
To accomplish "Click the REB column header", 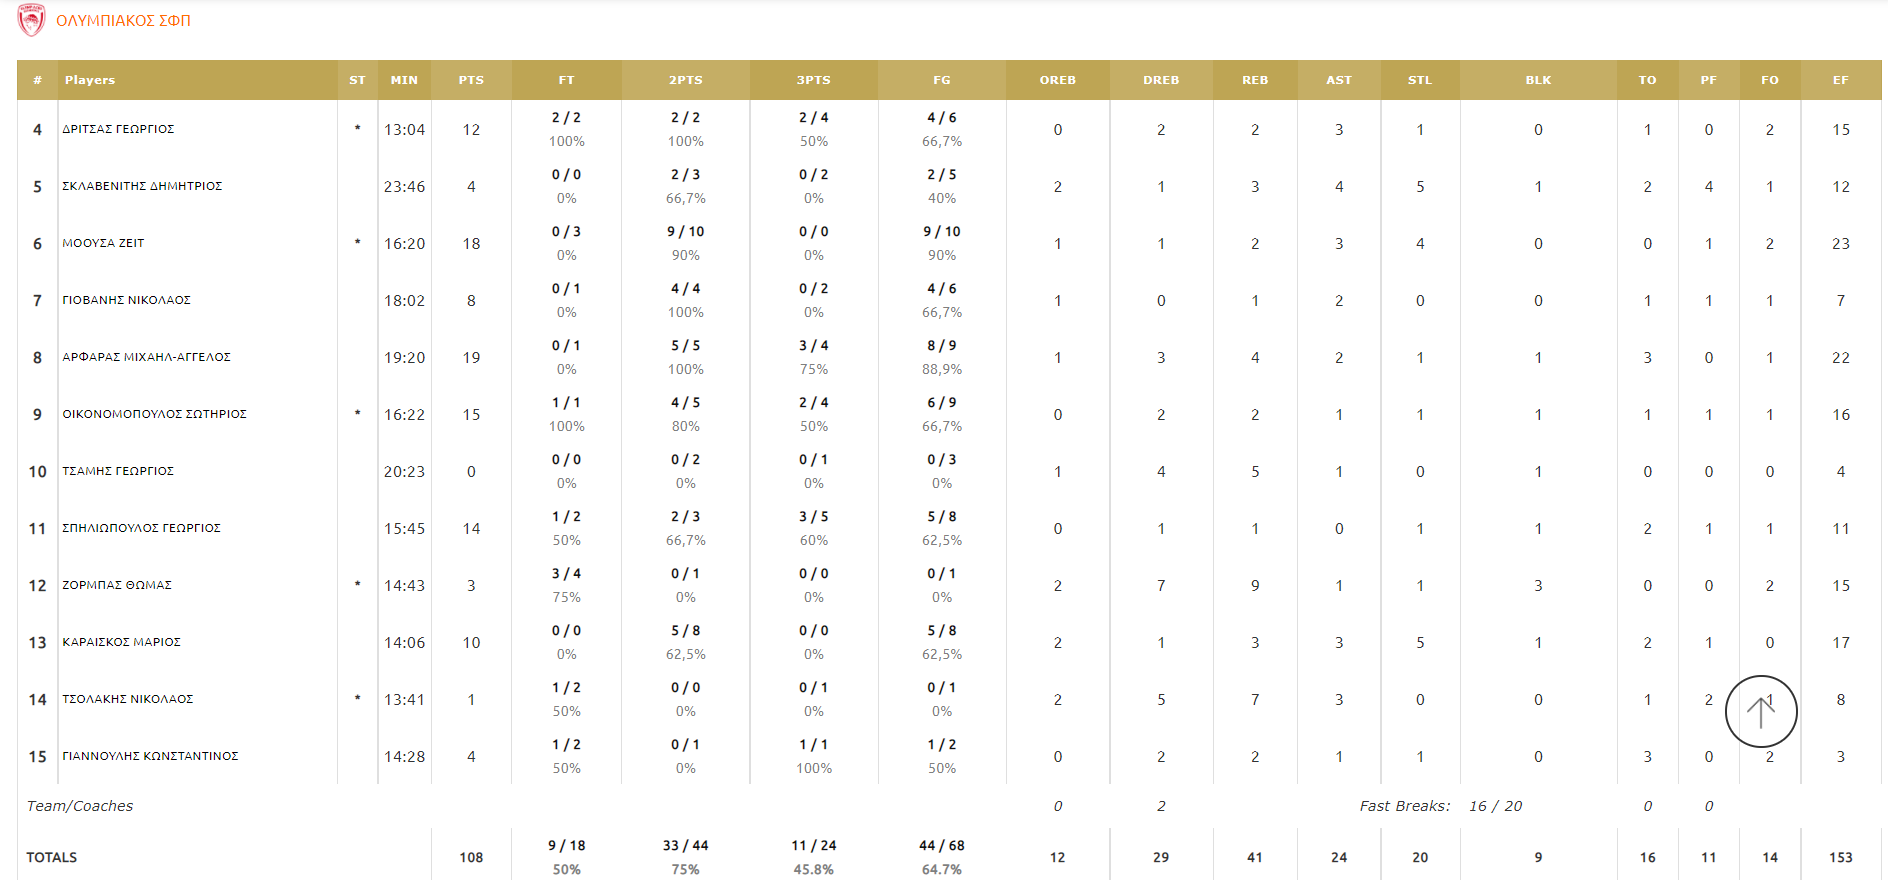I will pyautogui.click(x=1255, y=80).
